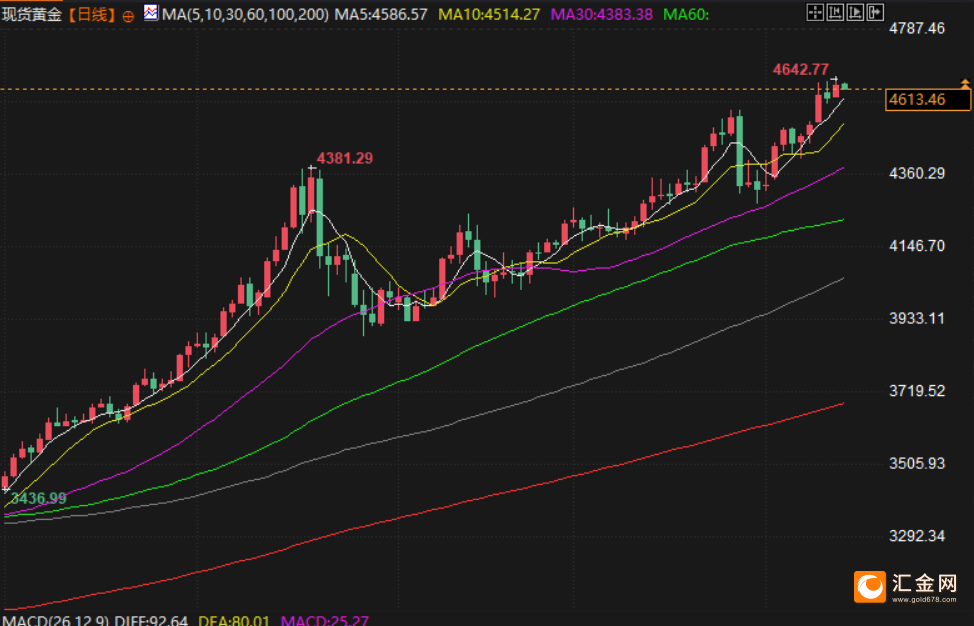The height and width of the screenshot is (626, 974).
Task: Click the MA5:4586.57 value
Action: click(x=381, y=14)
